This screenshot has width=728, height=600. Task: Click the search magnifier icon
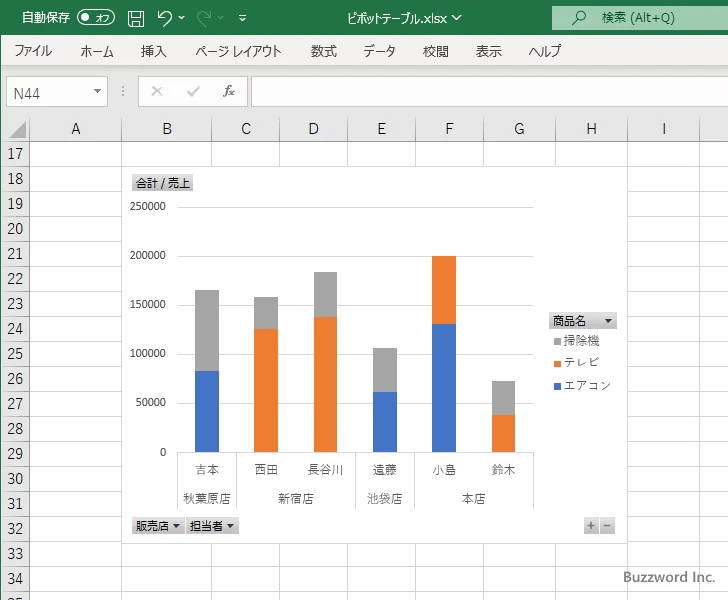click(x=578, y=18)
